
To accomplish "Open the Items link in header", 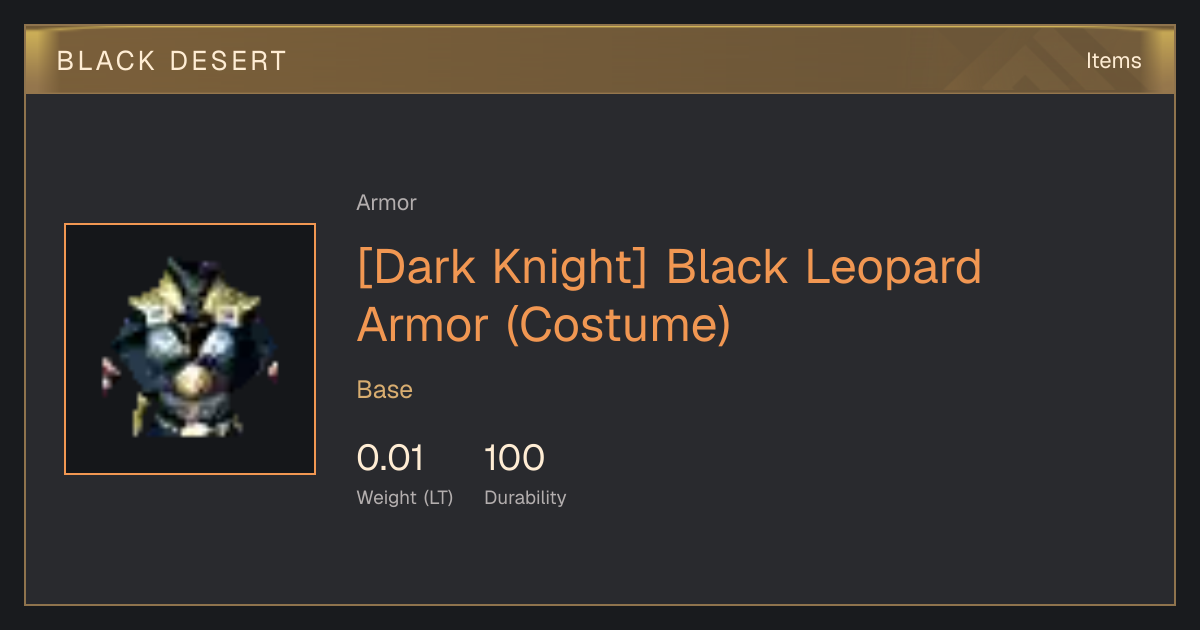I will (x=1113, y=61).
